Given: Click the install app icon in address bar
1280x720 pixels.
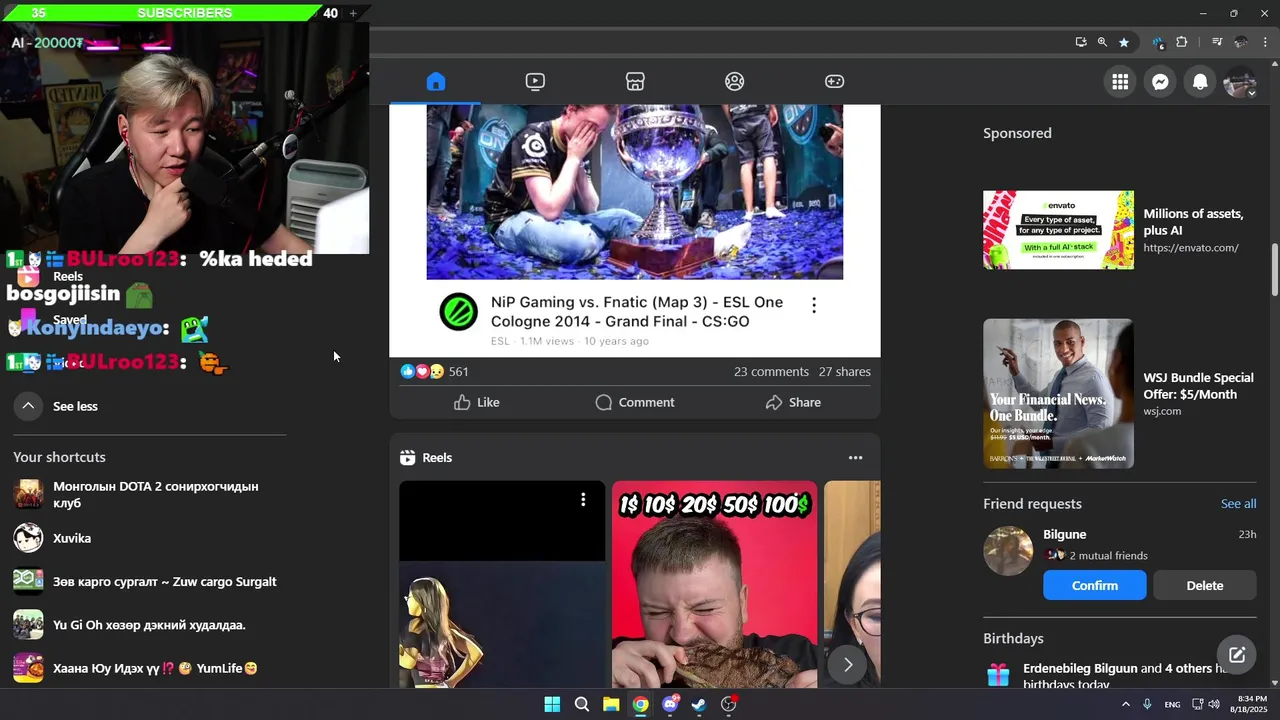Looking at the screenshot, I should (x=1081, y=42).
